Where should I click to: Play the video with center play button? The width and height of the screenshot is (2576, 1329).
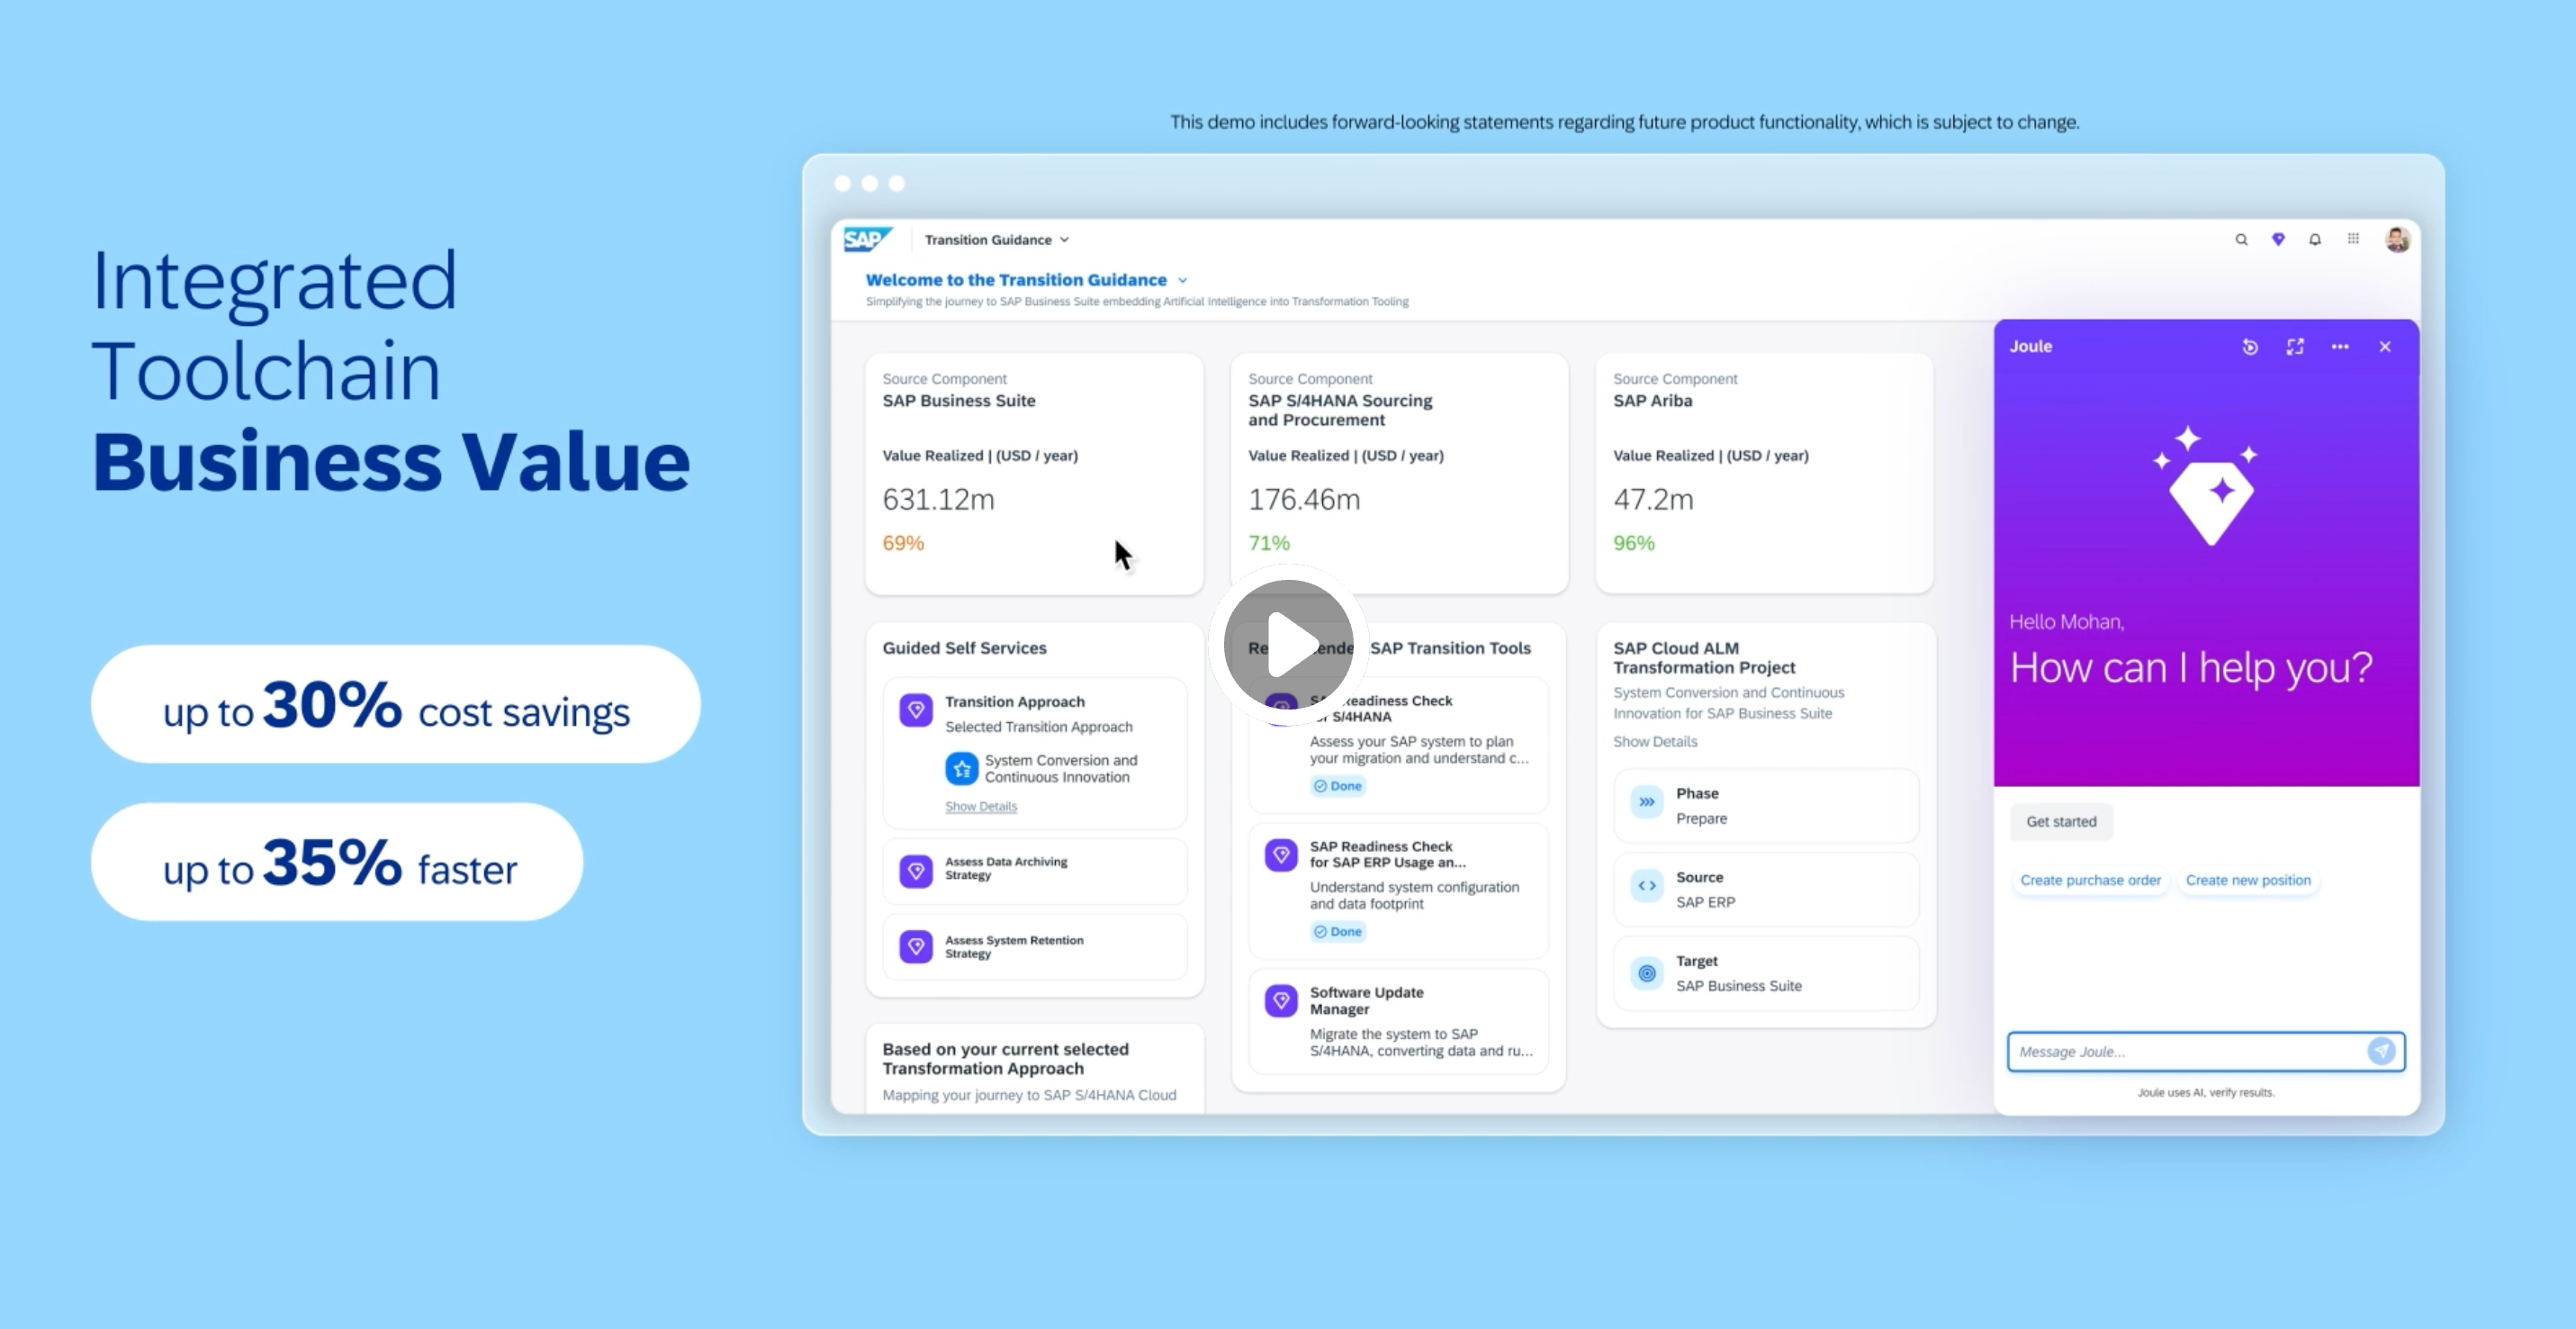pos(1288,645)
